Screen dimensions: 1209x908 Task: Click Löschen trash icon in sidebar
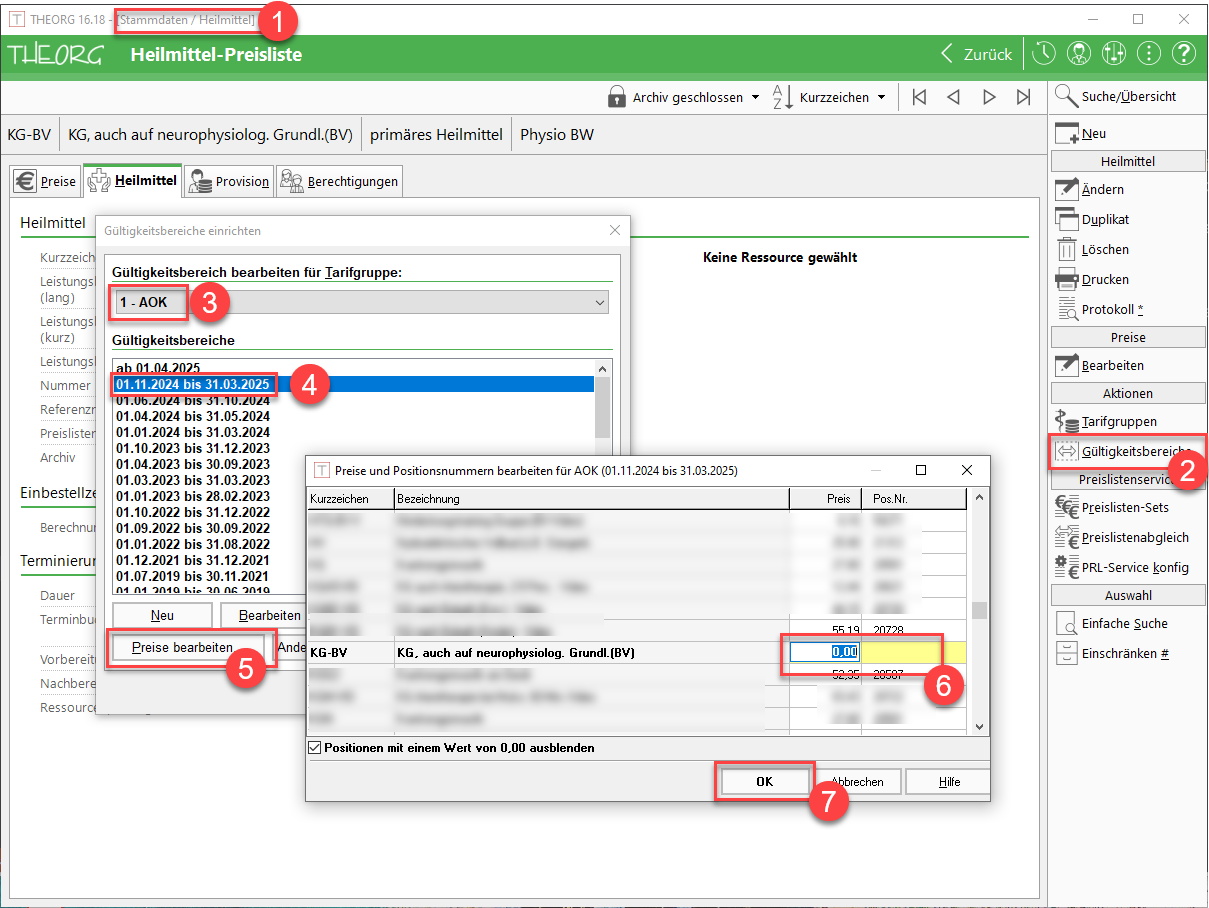[x=1067, y=250]
